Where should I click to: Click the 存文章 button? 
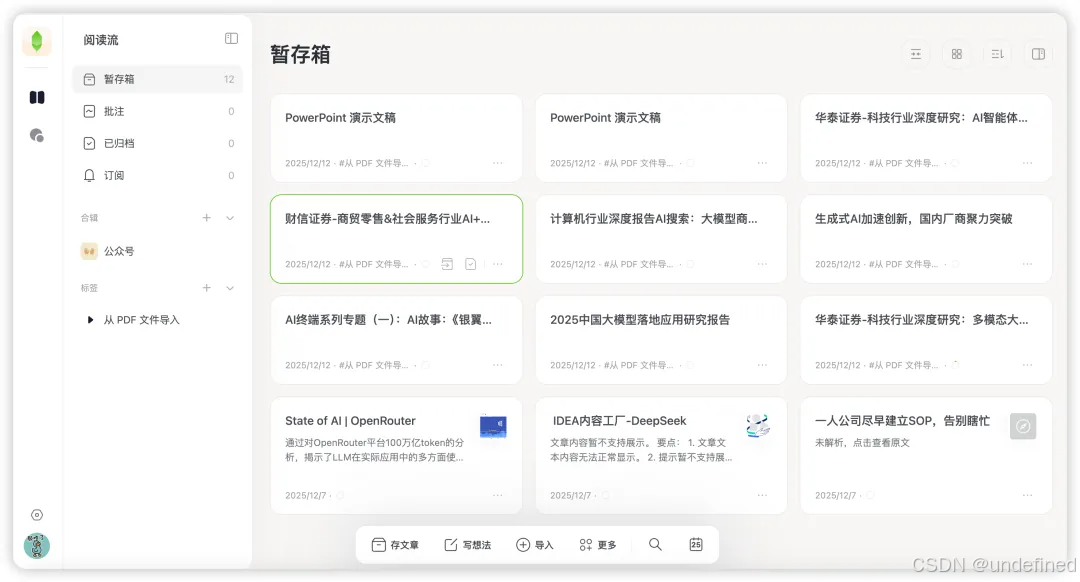(395, 545)
